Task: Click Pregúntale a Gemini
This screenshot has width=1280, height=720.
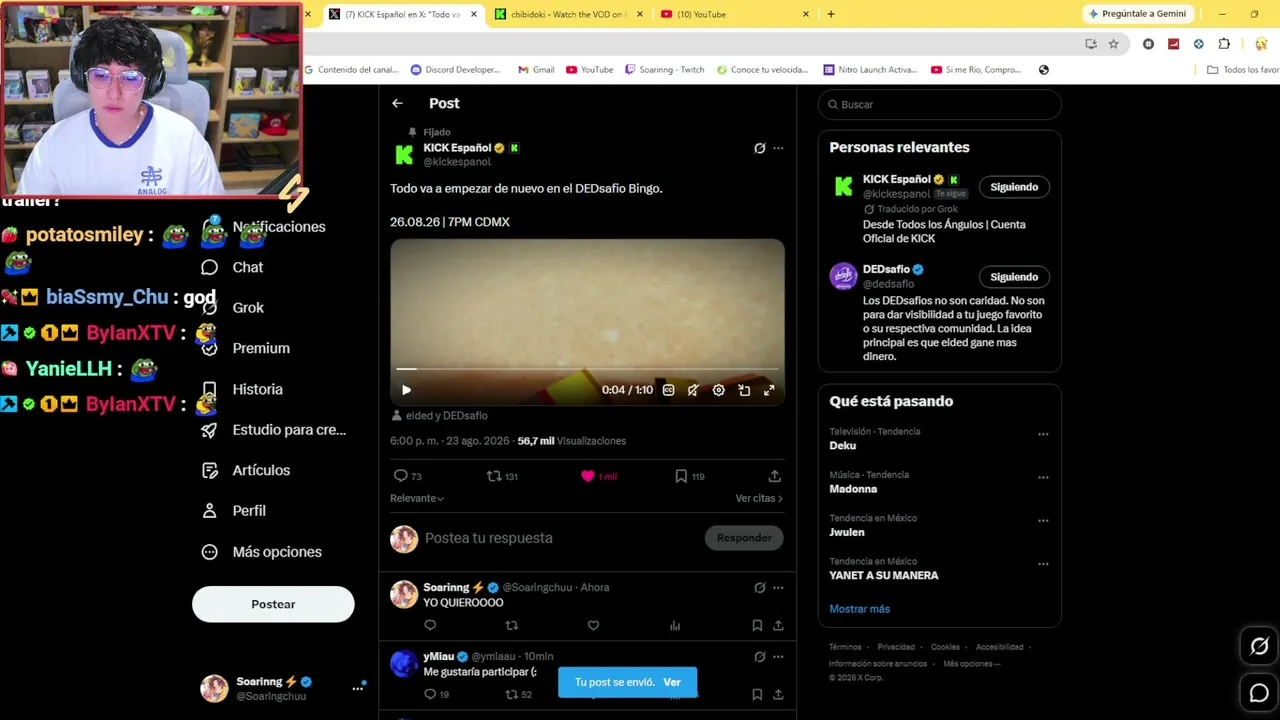Action: [1137, 14]
